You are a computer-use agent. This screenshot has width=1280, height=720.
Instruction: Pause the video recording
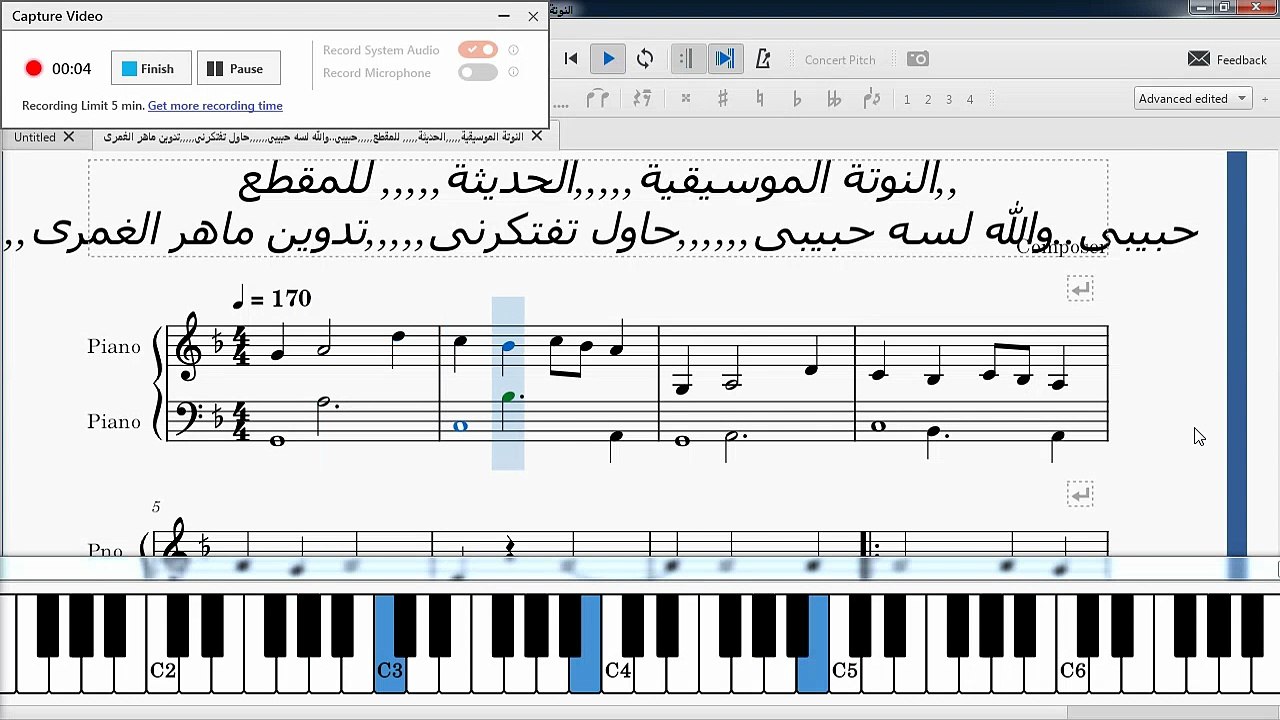(x=238, y=68)
